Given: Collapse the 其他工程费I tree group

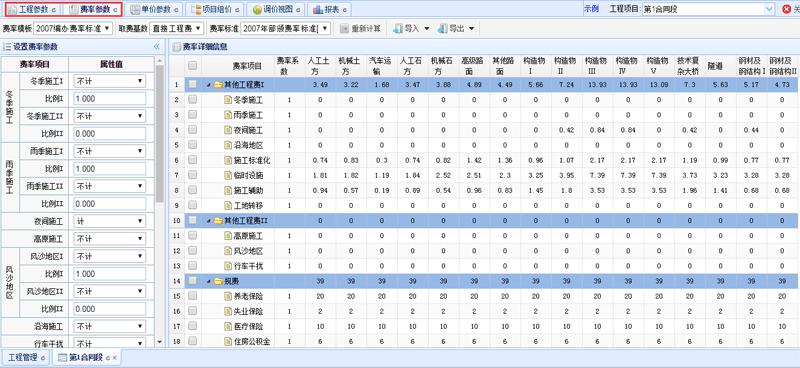Looking at the screenshot, I should tap(209, 85).
